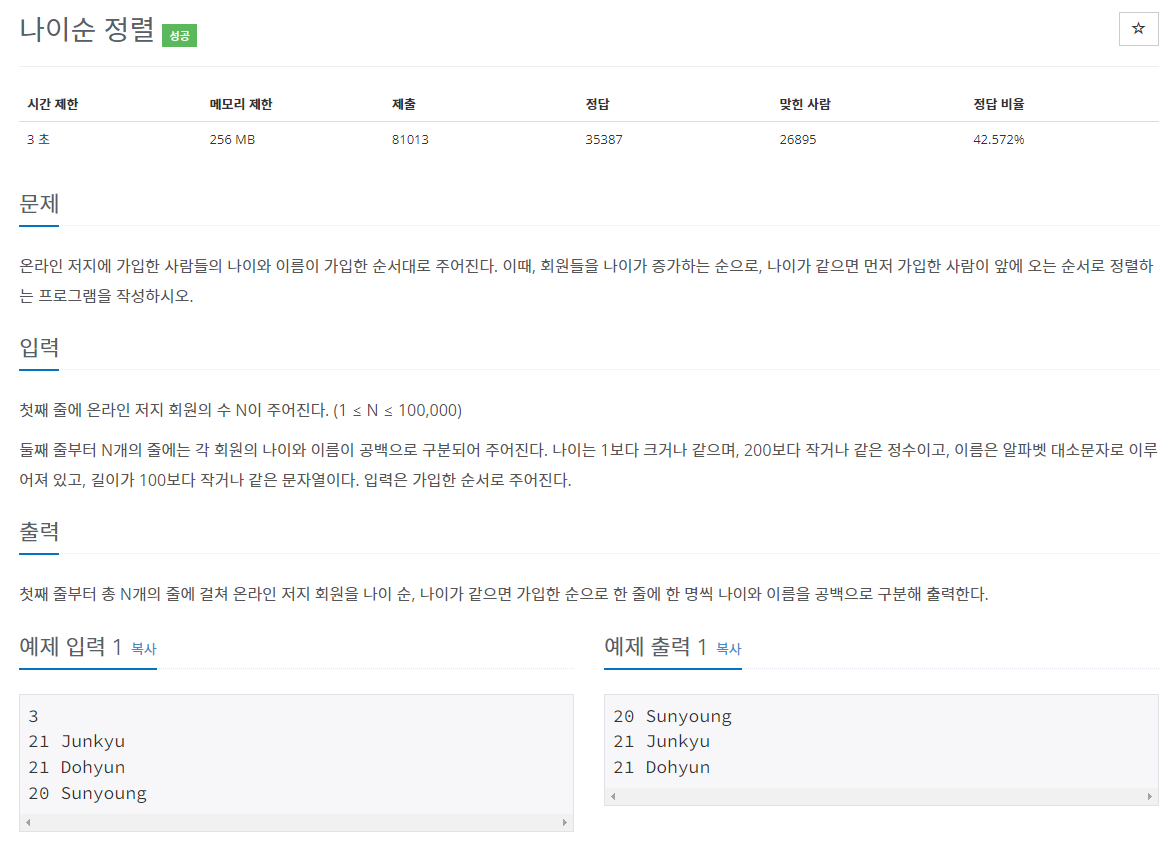This screenshot has height=841, width=1176.
Task: Click the 입력 section heading
Action: point(40,348)
